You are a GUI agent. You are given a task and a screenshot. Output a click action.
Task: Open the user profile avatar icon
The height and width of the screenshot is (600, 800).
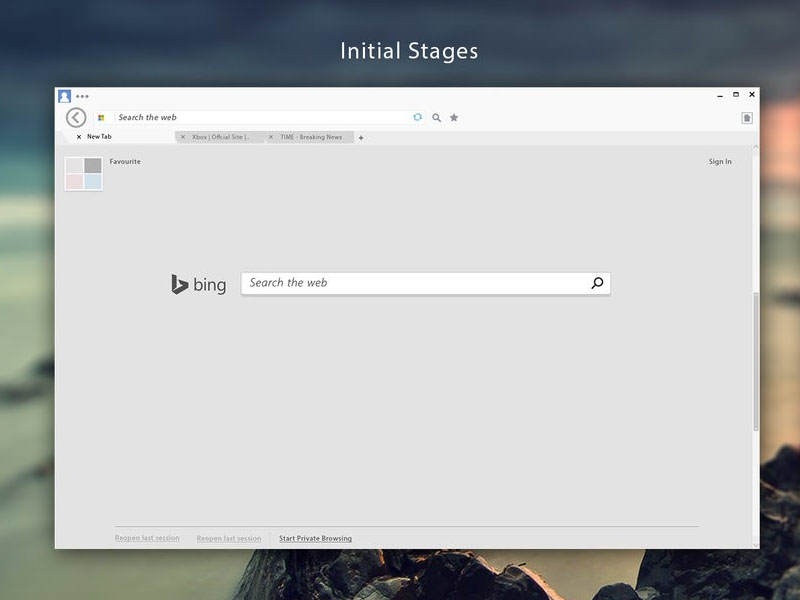point(64,96)
